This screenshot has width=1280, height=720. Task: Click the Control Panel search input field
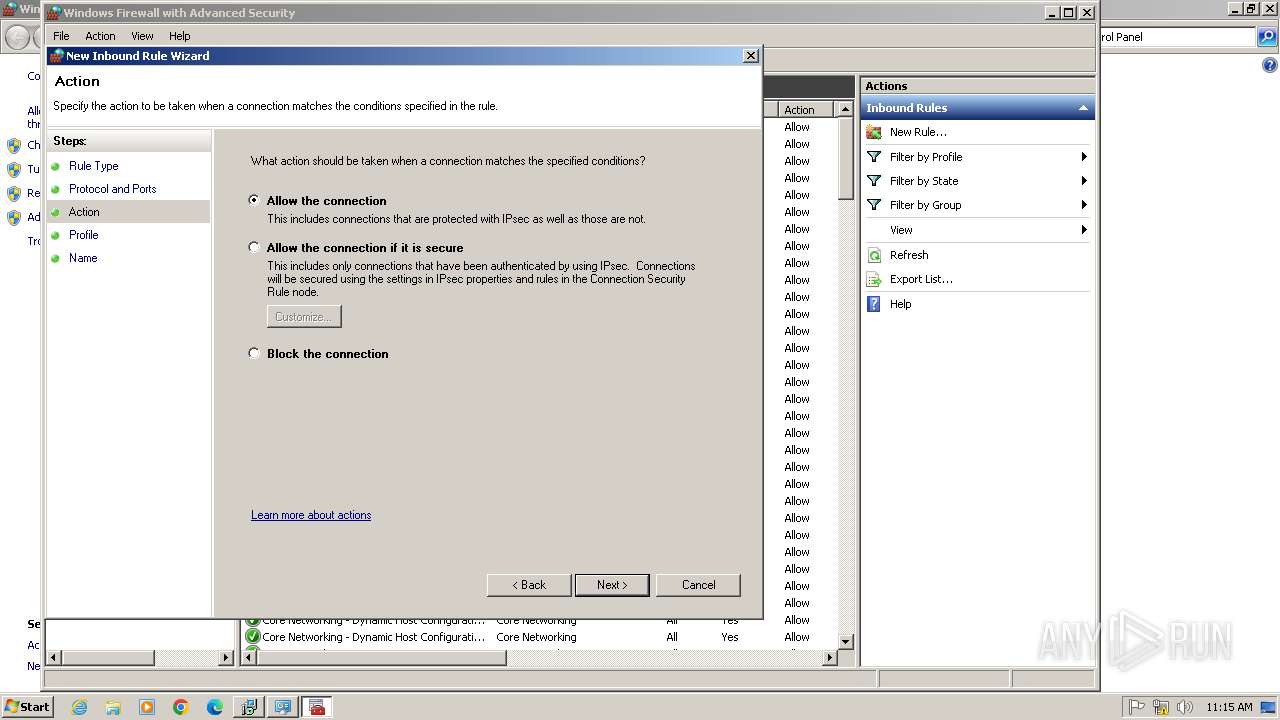[1176, 37]
